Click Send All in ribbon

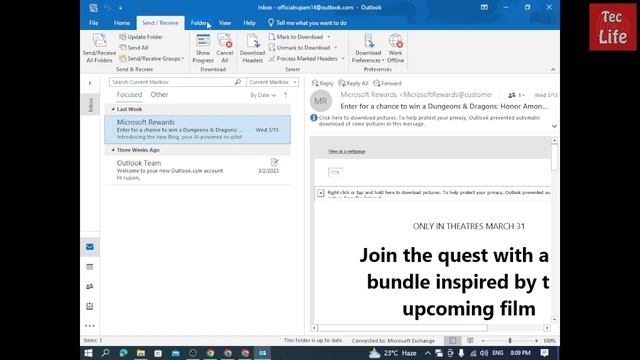134,47
